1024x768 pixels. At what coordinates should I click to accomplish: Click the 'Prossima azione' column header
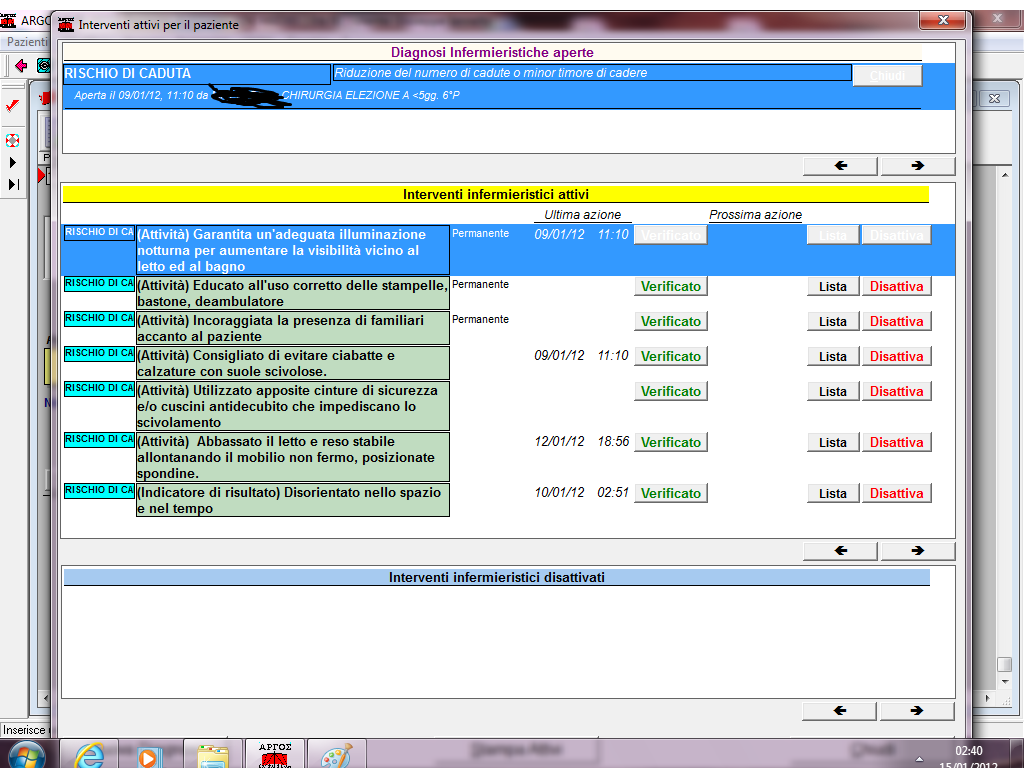(x=756, y=215)
